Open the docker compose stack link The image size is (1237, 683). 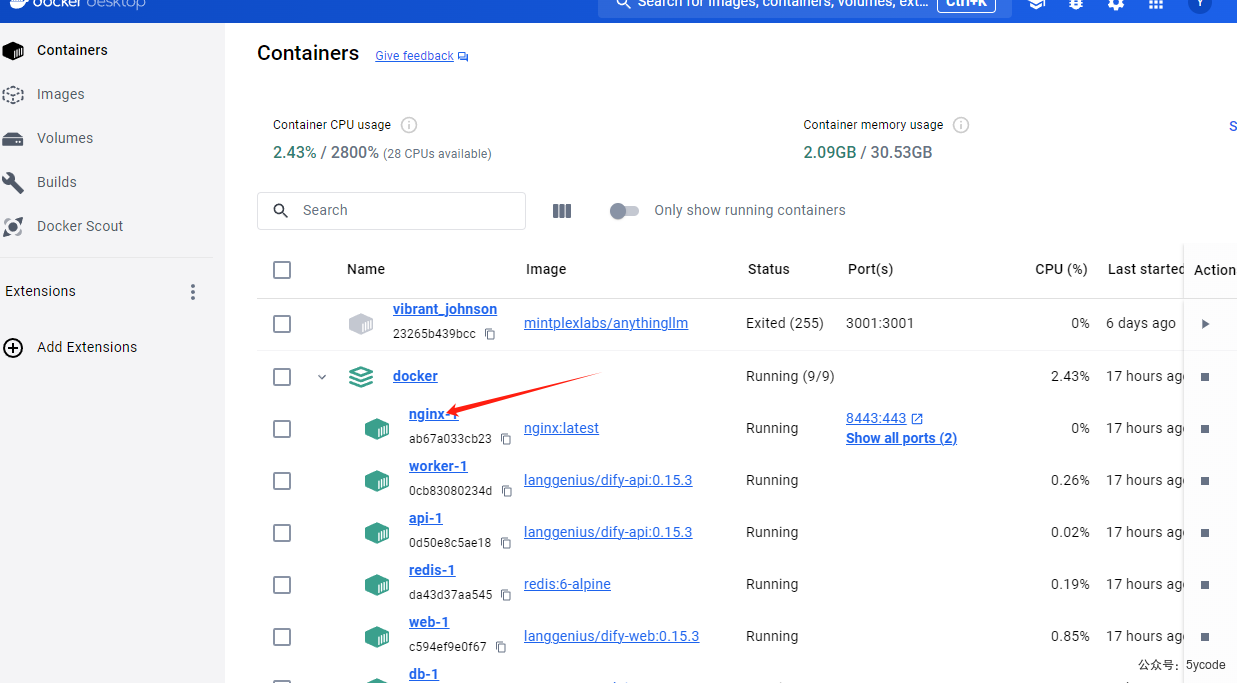(415, 376)
